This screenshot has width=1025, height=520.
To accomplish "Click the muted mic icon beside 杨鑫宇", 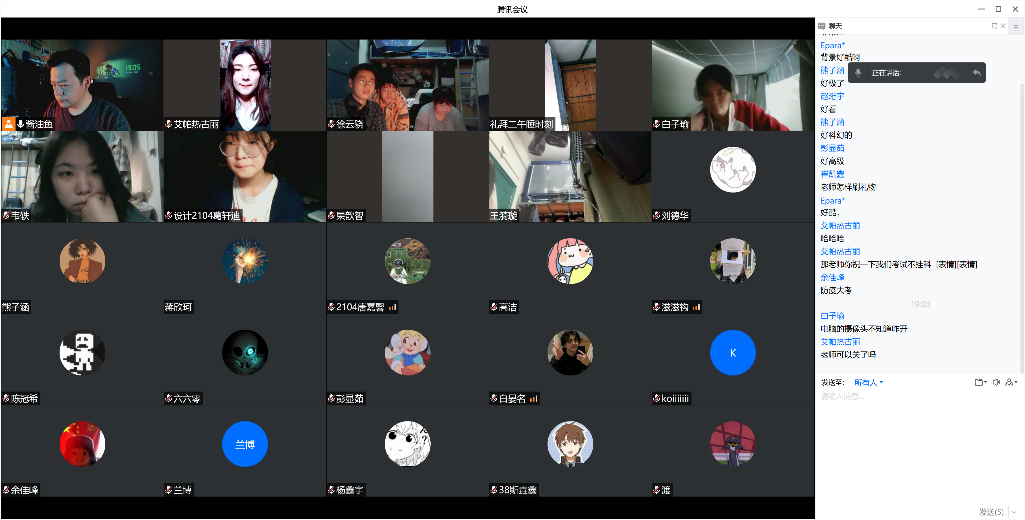I will point(332,490).
